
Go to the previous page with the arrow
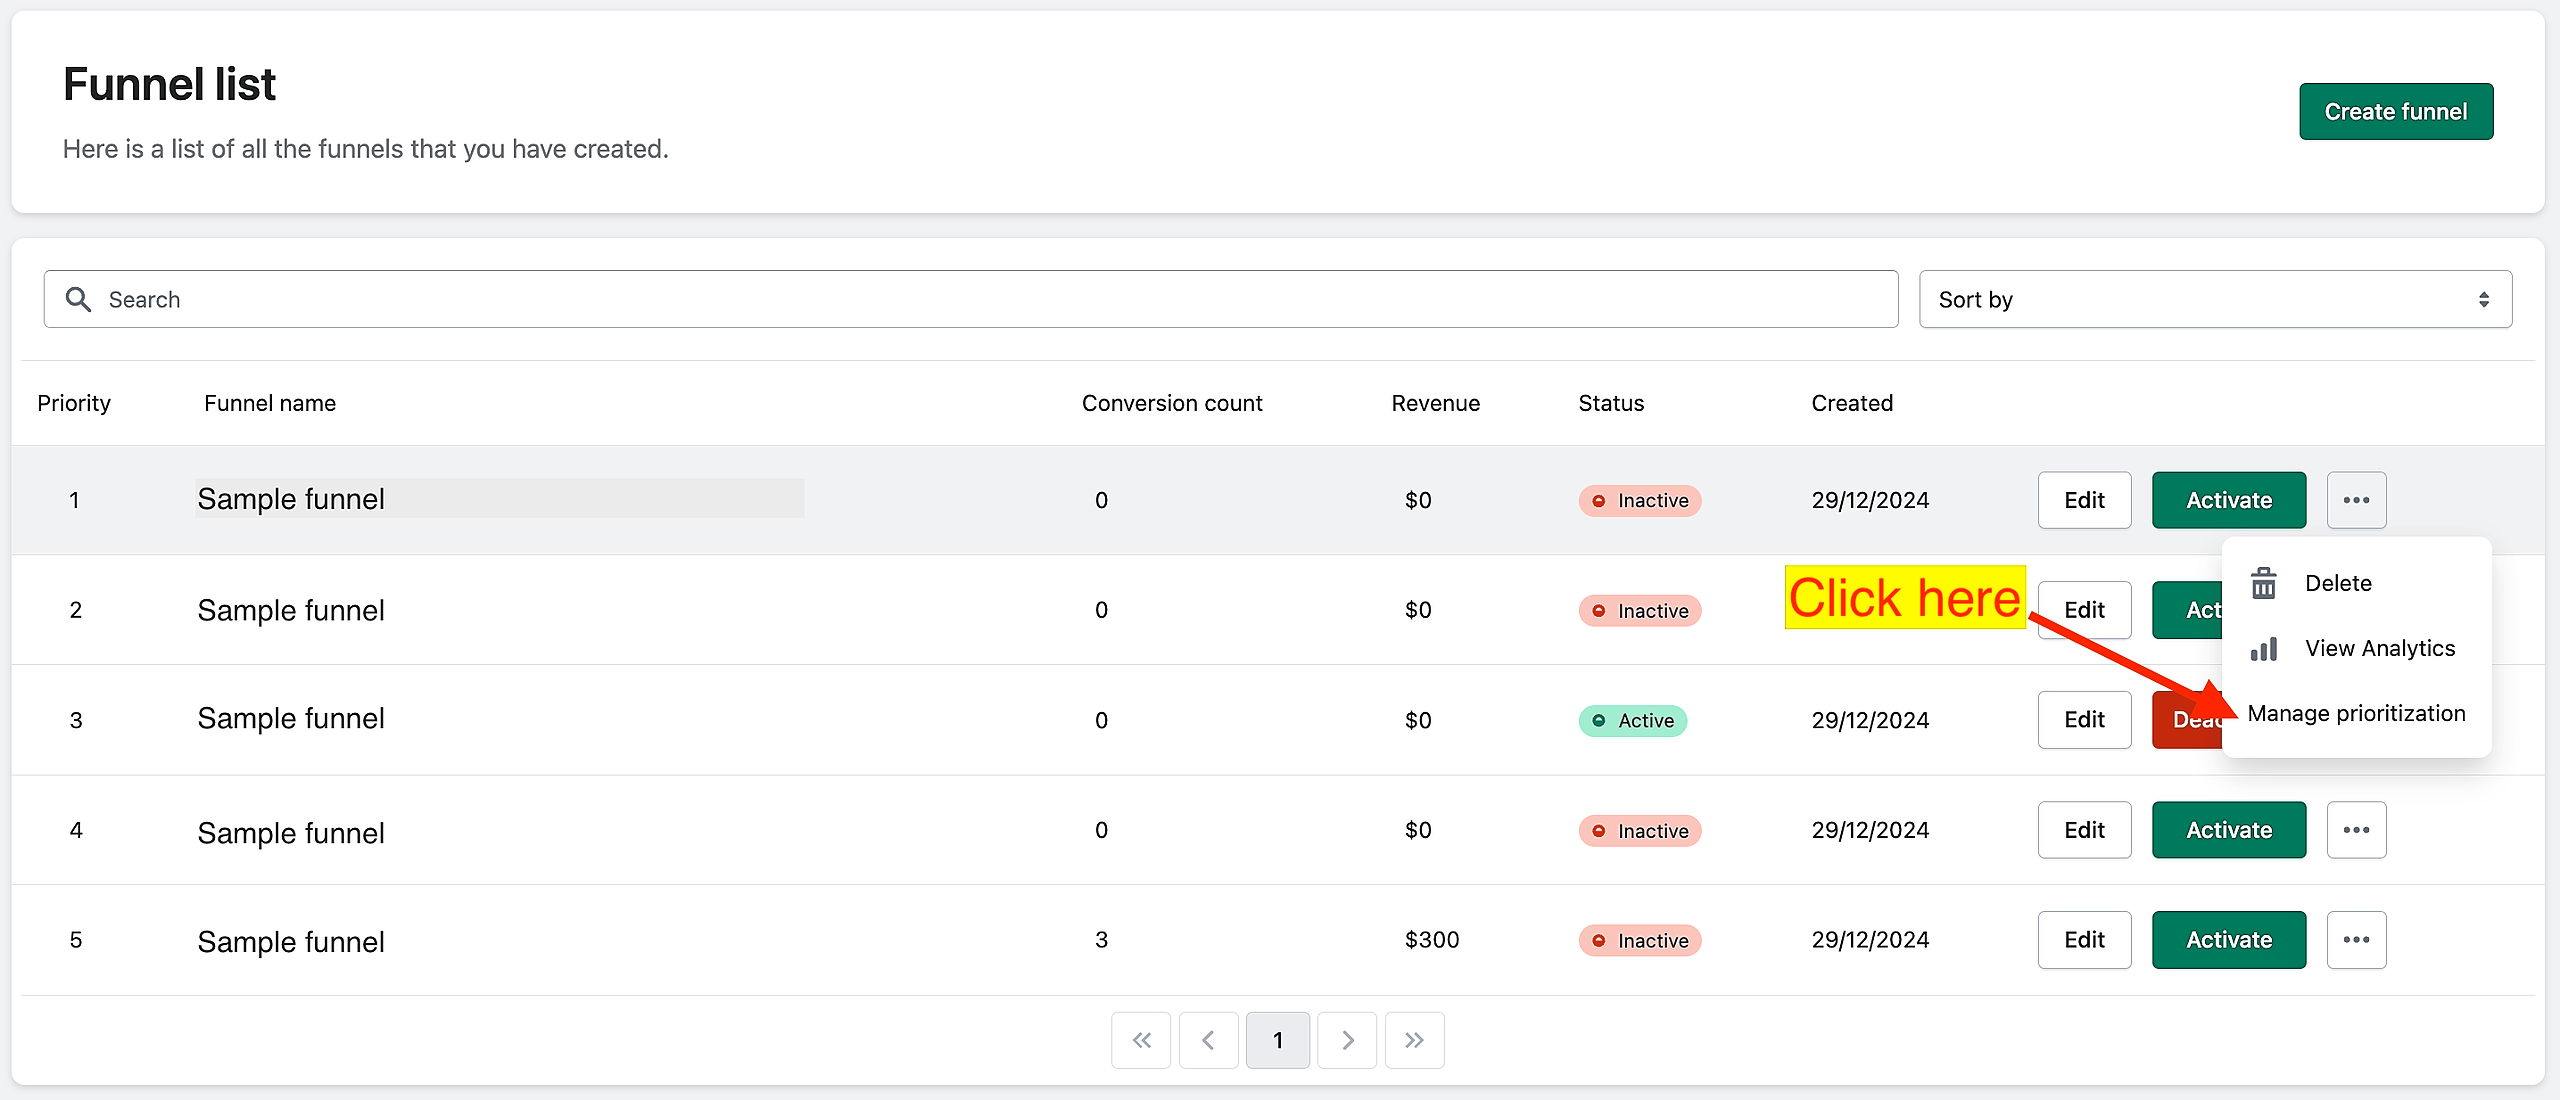click(x=1208, y=1040)
